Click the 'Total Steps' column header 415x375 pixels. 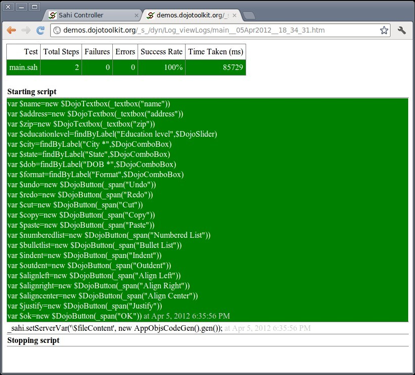click(x=61, y=52)
